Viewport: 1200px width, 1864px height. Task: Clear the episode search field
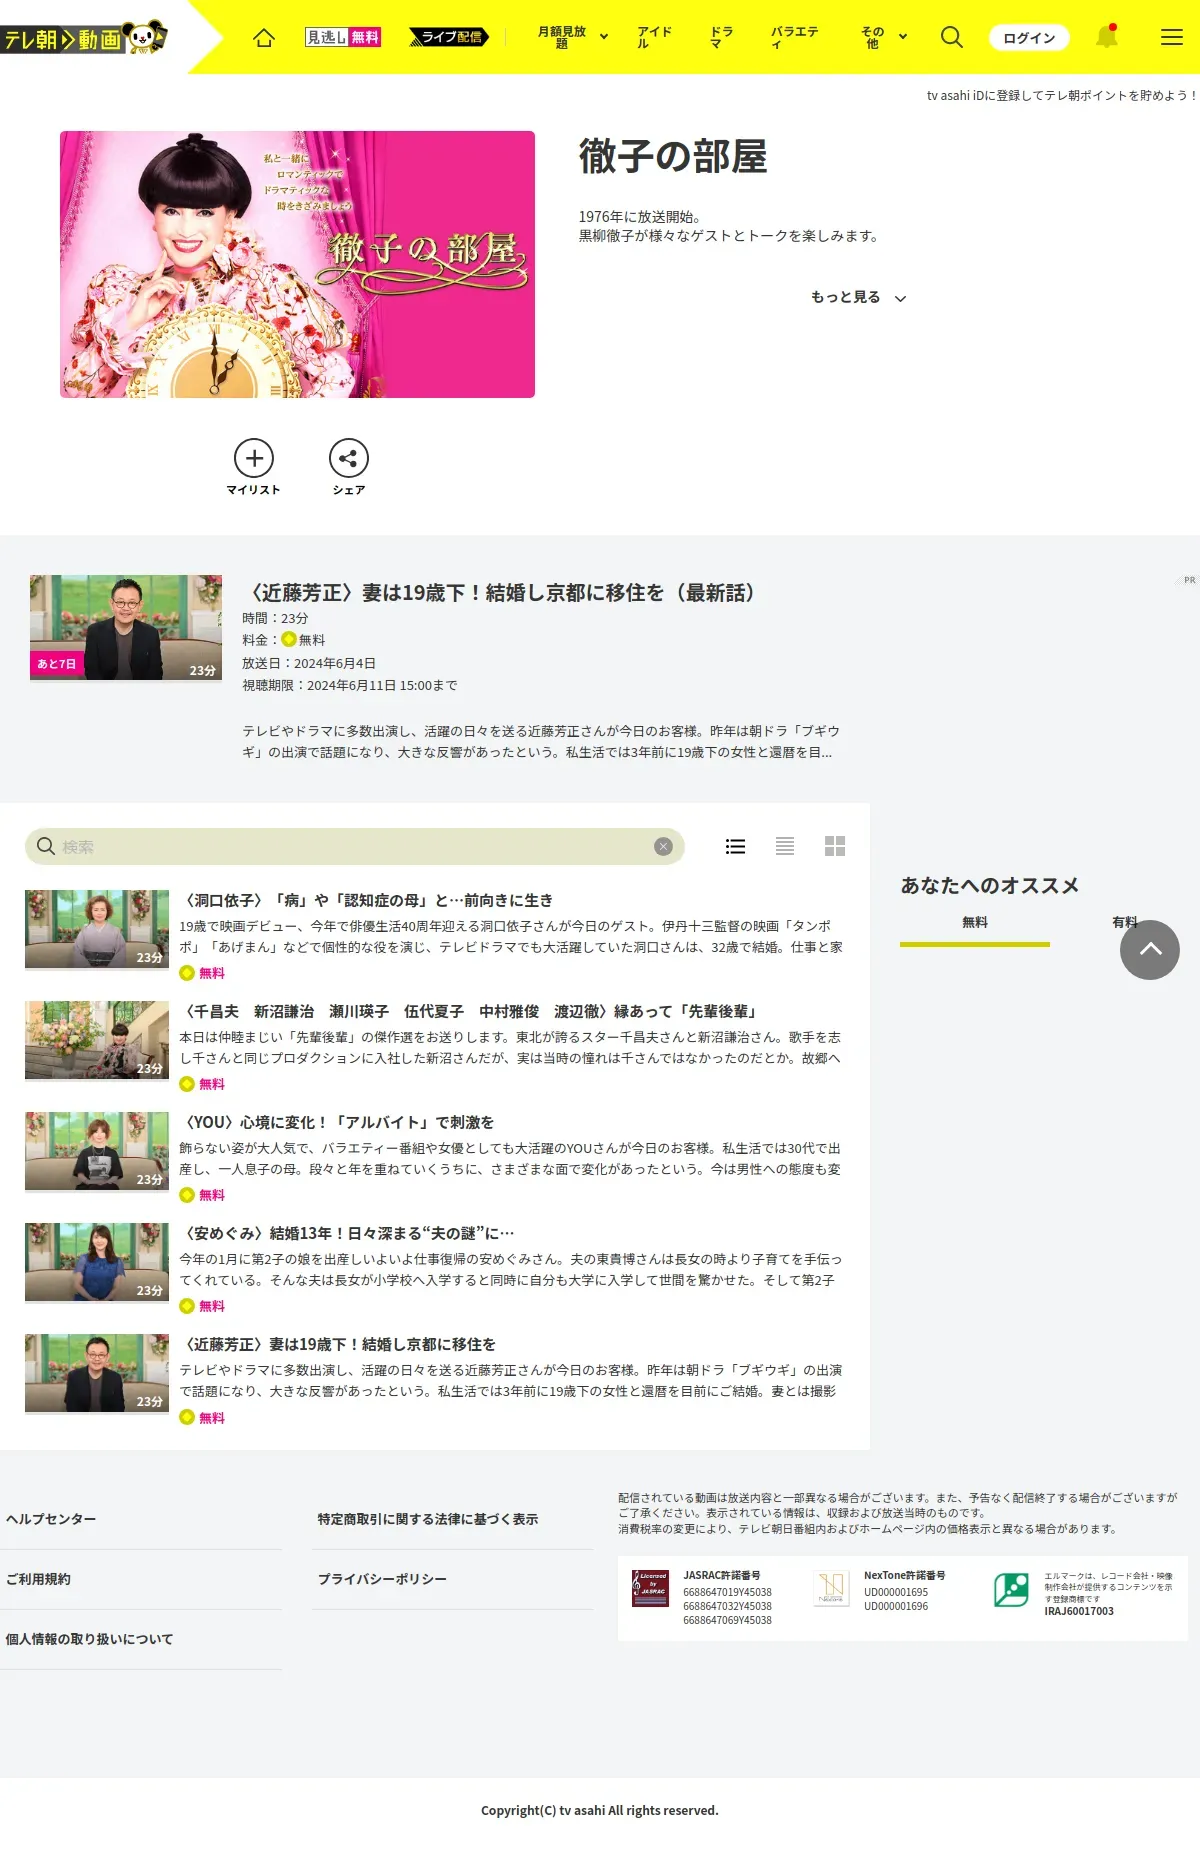tap(663, 846)
